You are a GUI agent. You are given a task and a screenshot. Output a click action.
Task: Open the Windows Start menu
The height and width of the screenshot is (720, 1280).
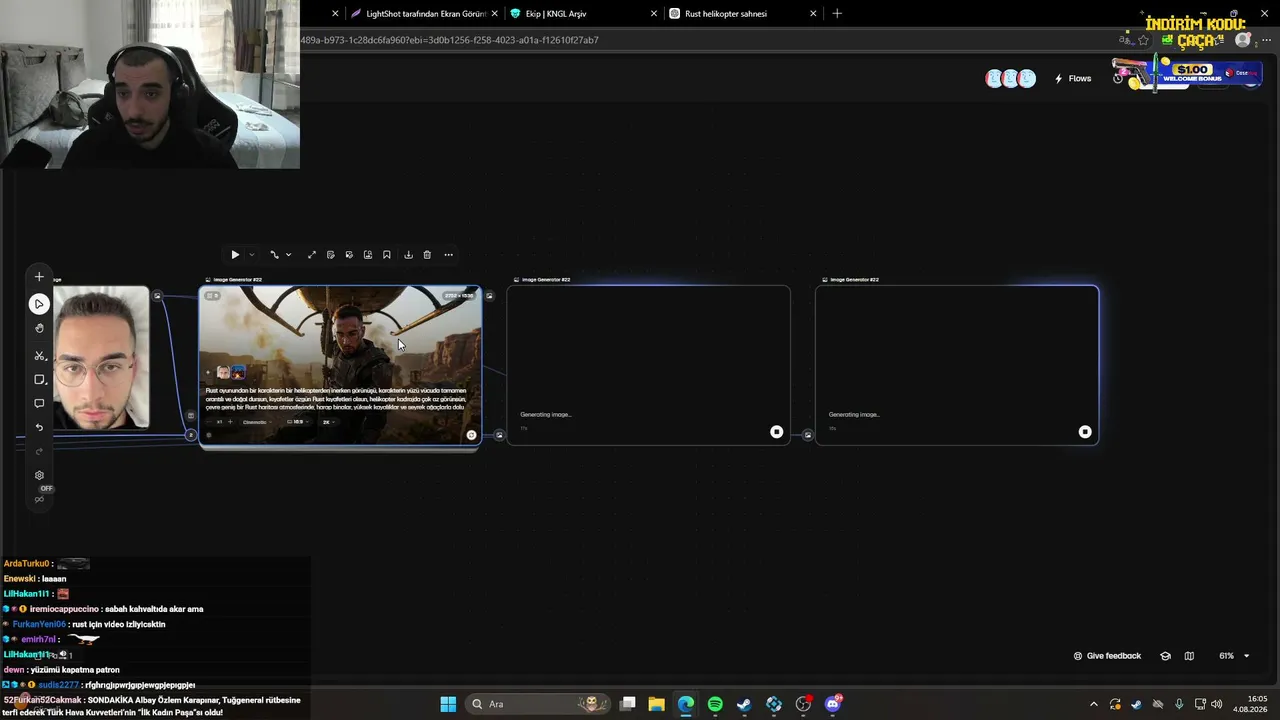point(448,704)
